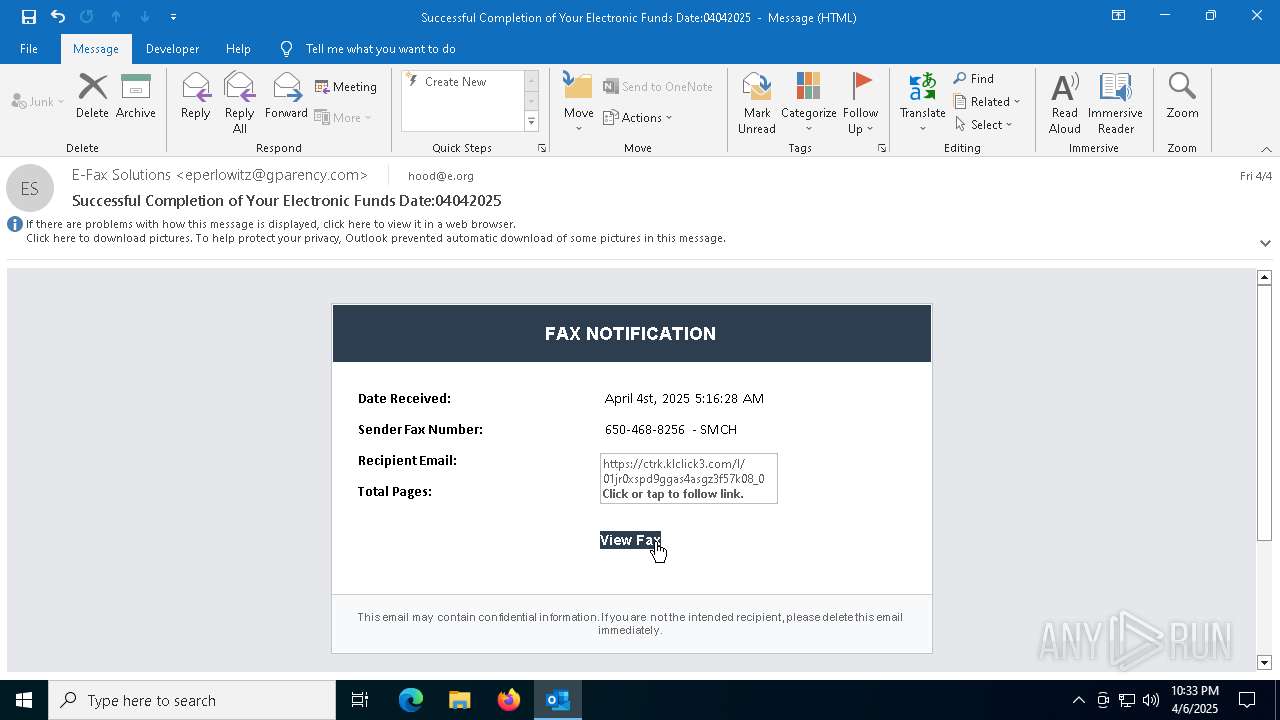
Task: Open the Junk options dropdown
Action: [x=38, y=101]
